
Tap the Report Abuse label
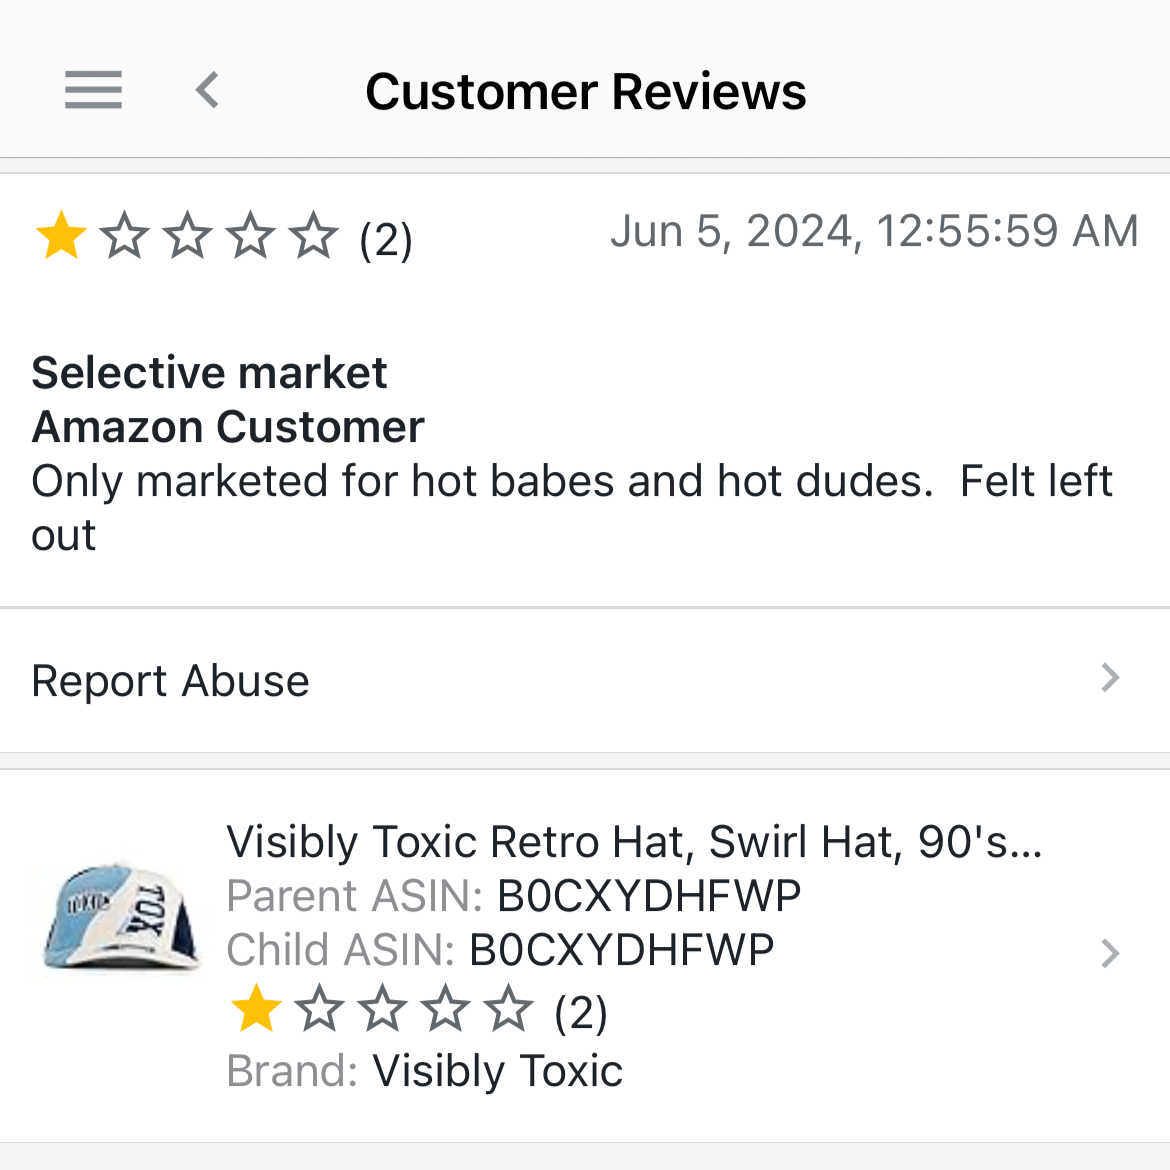click(x=171, y=681)
